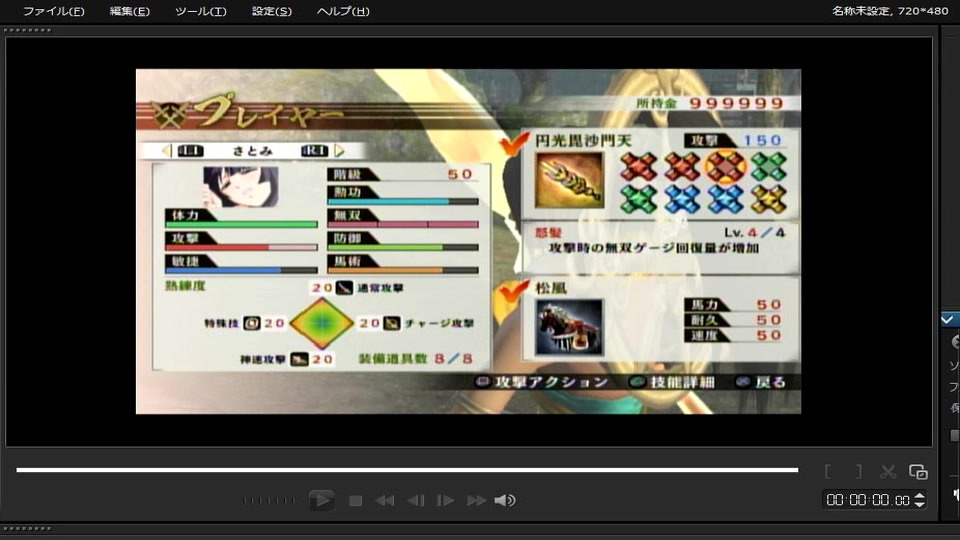
Task: Click the rainbow diamond proficiency chart
Action: point(321,323)
